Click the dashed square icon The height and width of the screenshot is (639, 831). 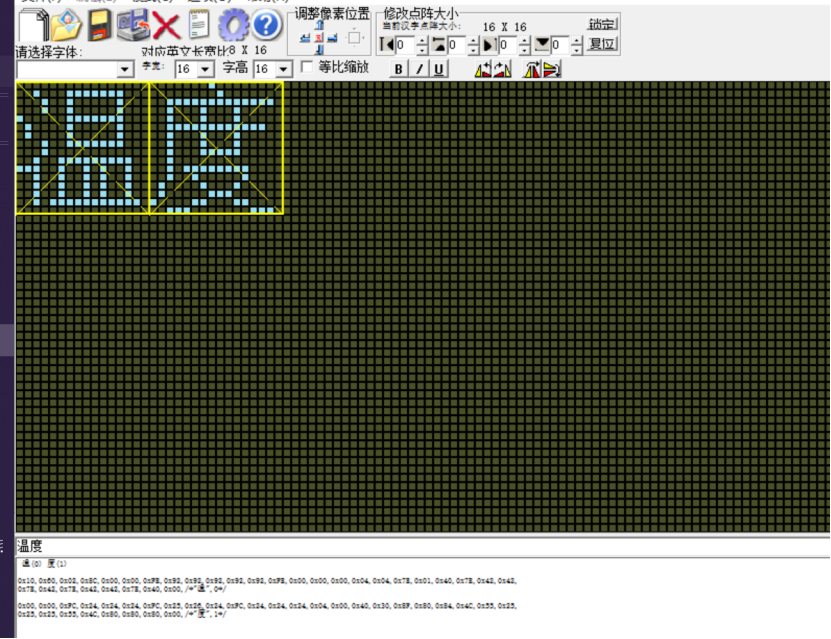click(354, 38)
